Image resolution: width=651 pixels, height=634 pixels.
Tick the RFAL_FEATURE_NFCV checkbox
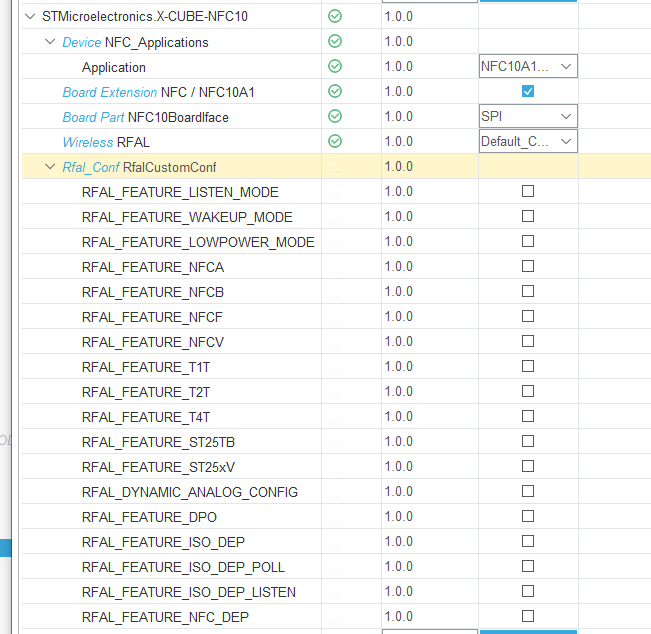pos(528,341)
